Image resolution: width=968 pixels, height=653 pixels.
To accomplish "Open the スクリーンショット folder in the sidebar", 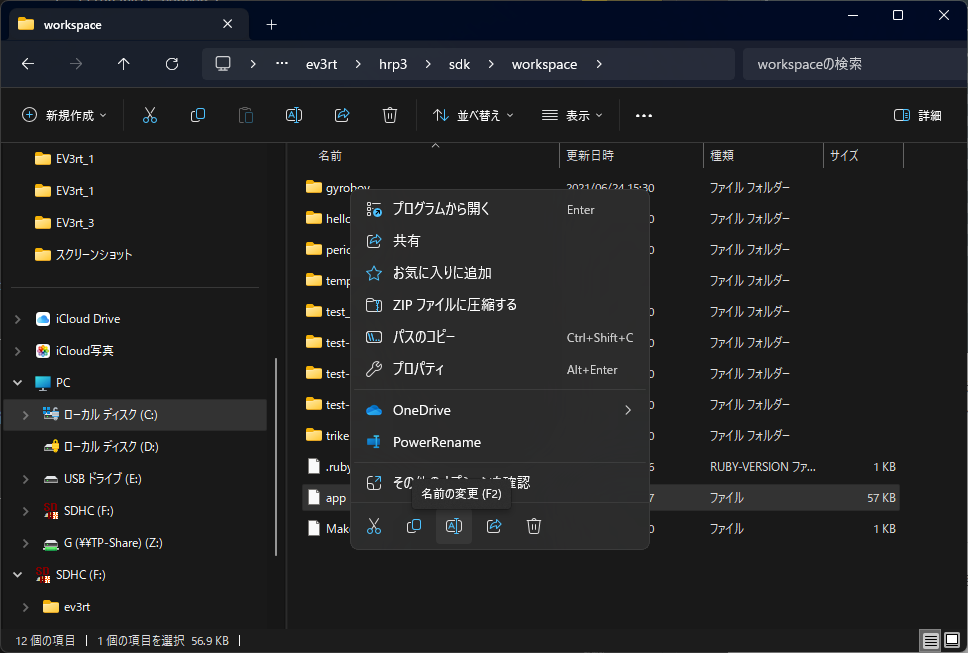I will tap(94, 254).
